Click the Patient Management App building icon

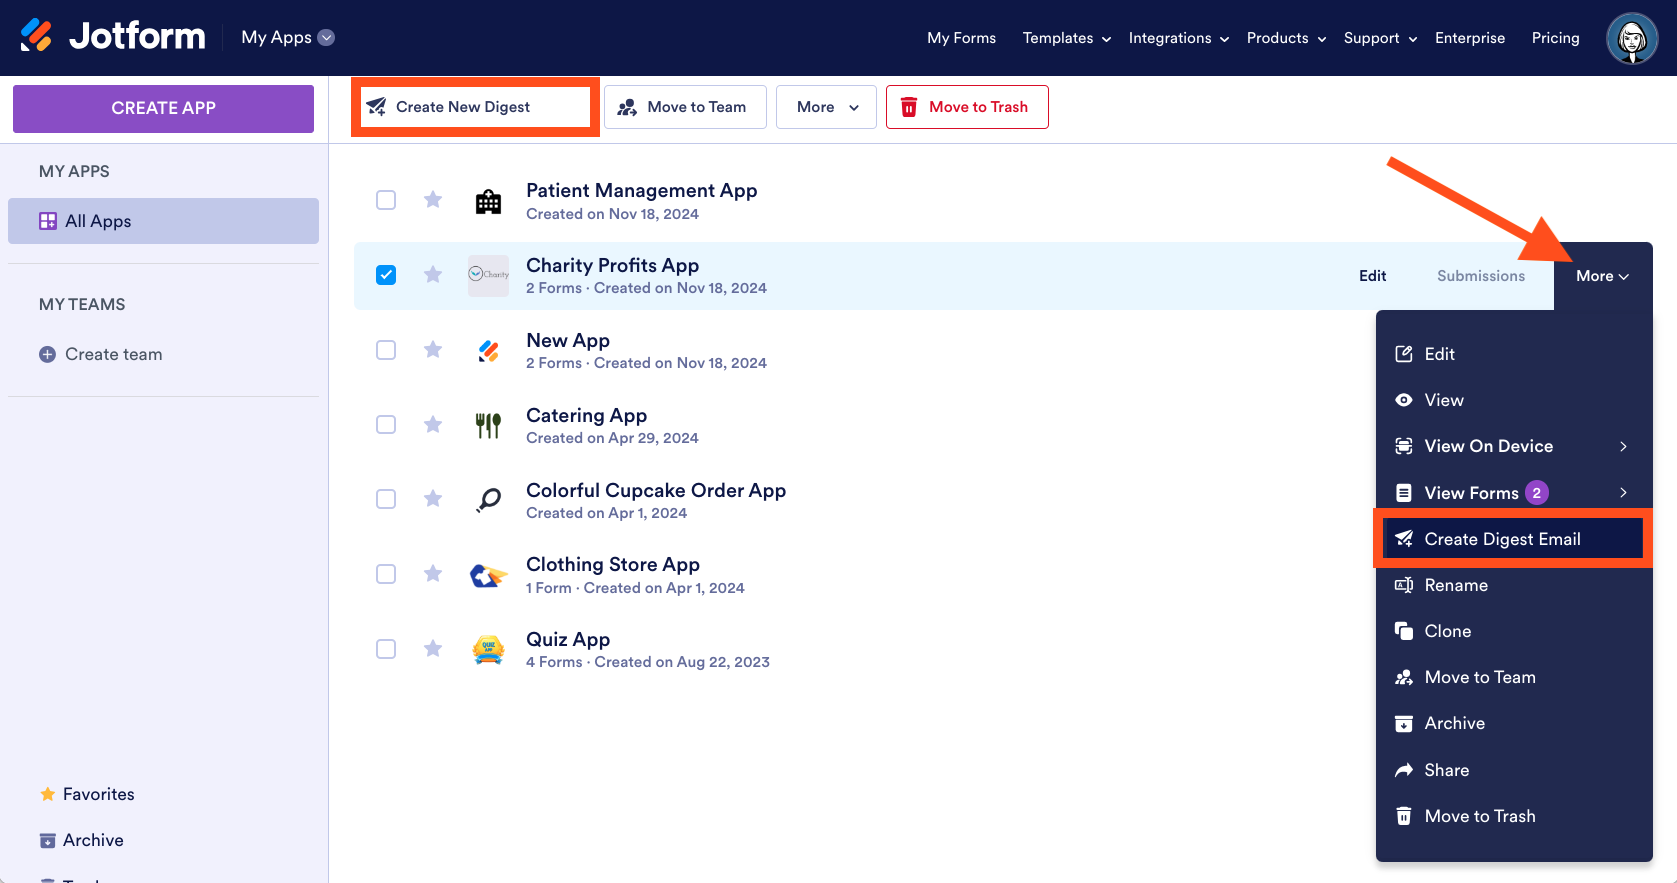click(x=488, y=201)
